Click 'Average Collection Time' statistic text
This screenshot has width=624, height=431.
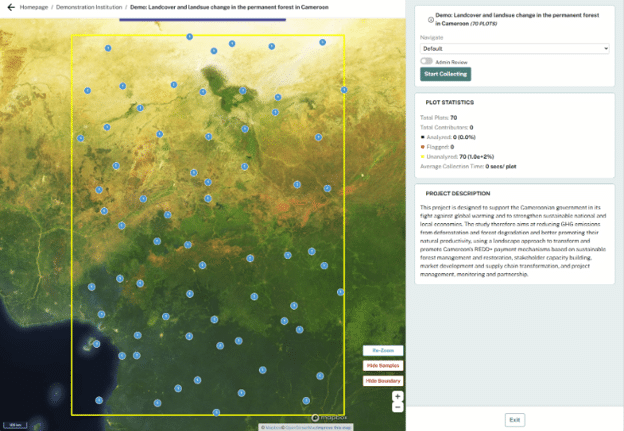pos(468,166)
